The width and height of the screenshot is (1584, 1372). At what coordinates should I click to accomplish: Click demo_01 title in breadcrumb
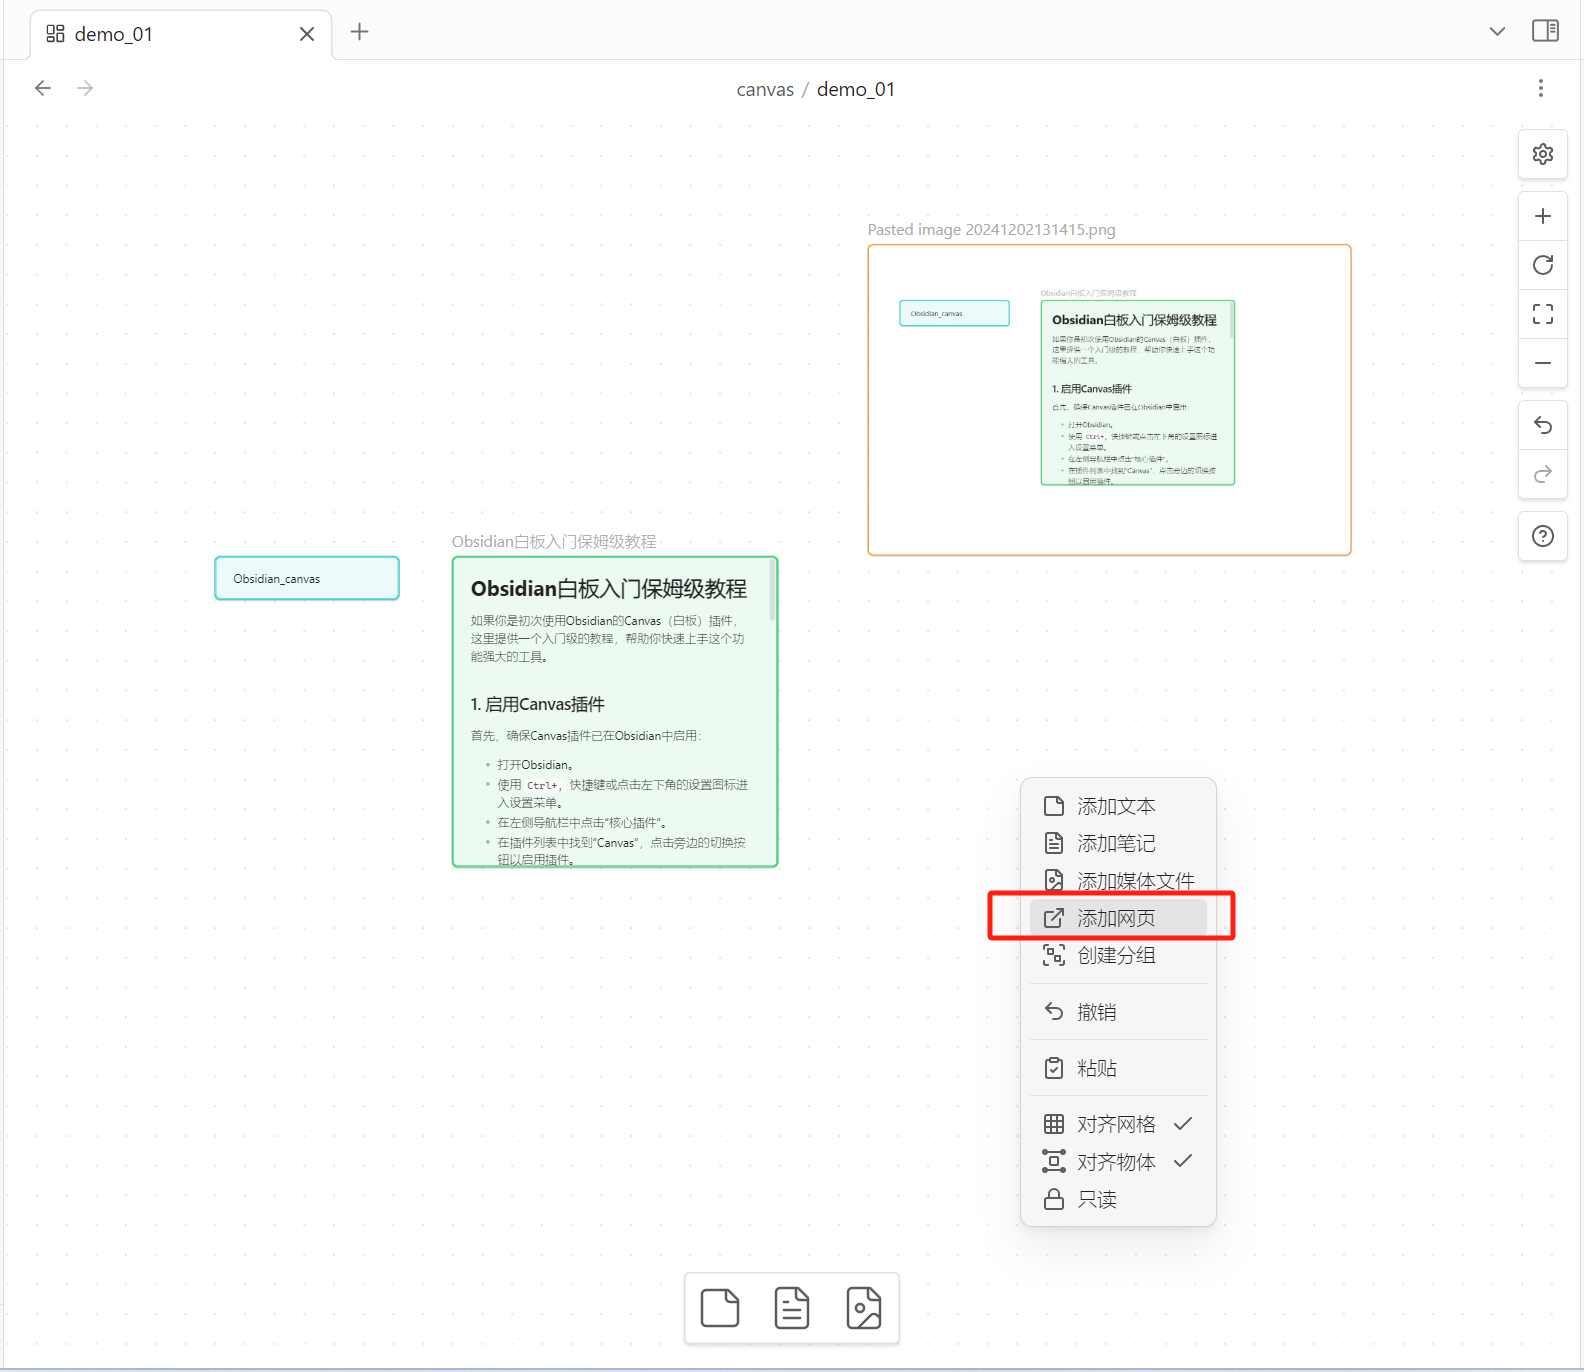pos(856,89)
